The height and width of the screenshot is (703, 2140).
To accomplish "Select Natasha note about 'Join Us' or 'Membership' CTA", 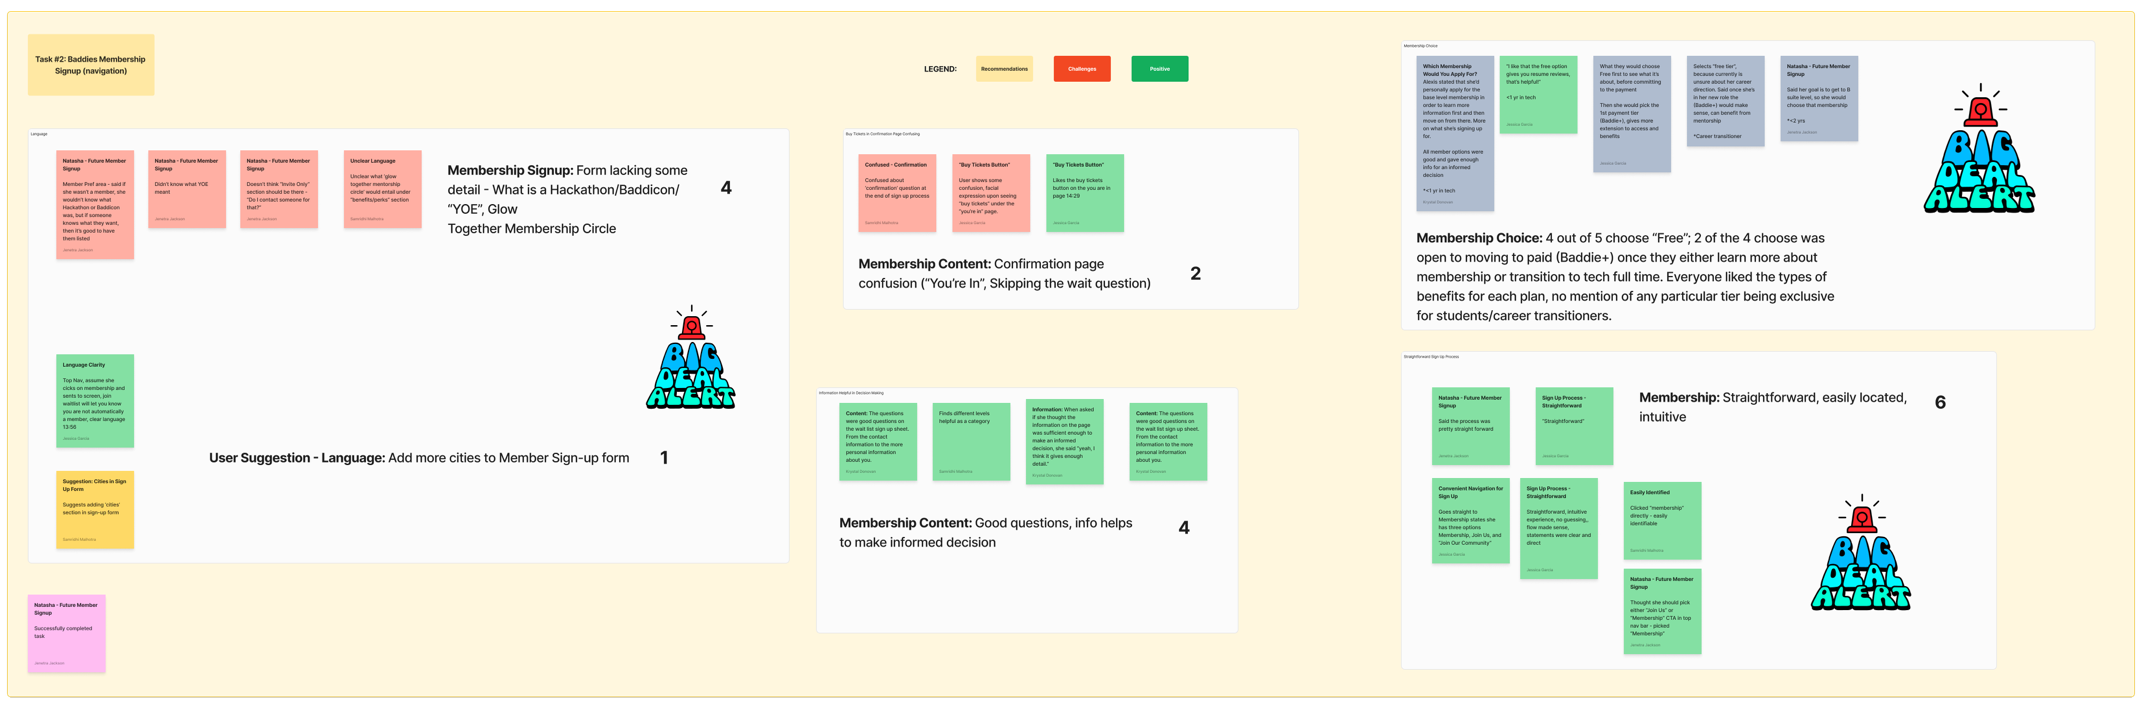I will click(1662, 612).
